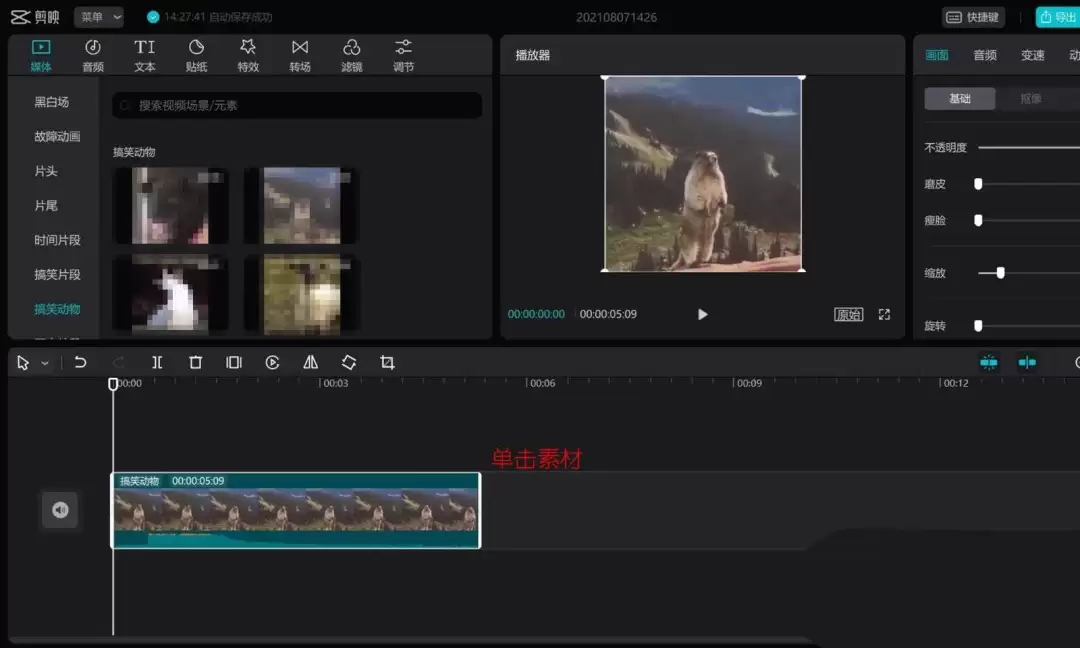The image size is (1080, 648).
Task: Click the undo arrow icon
Action: (81, 362)
